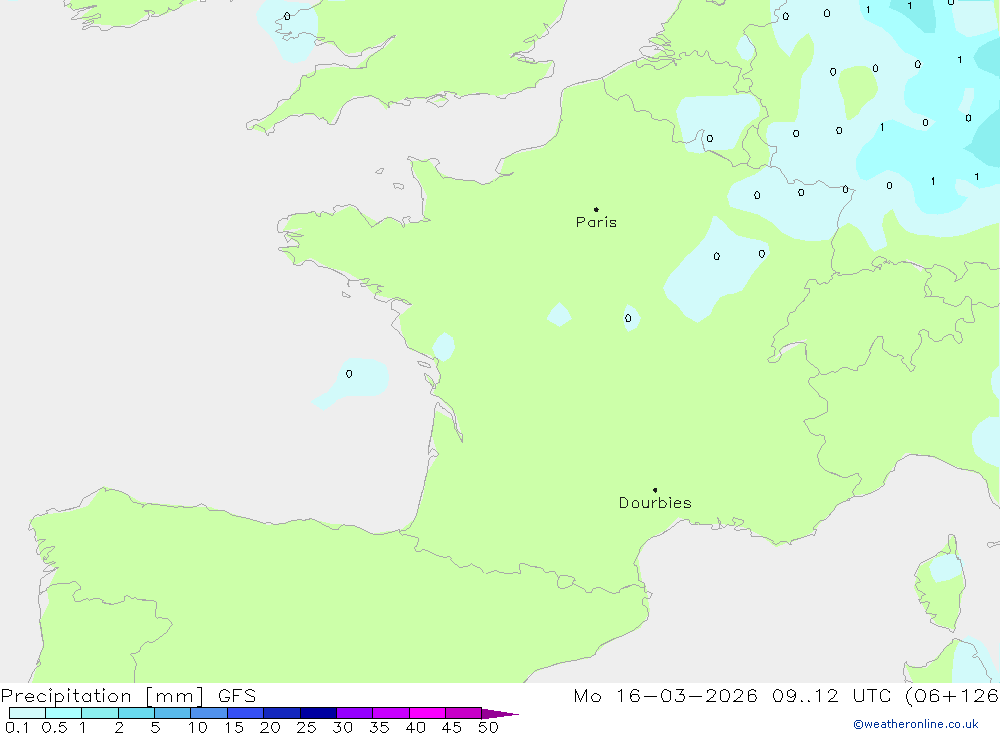The height and width of the screenshot is (733, 1000).
Task: Click the GFS model label
Action: point(237,696)
